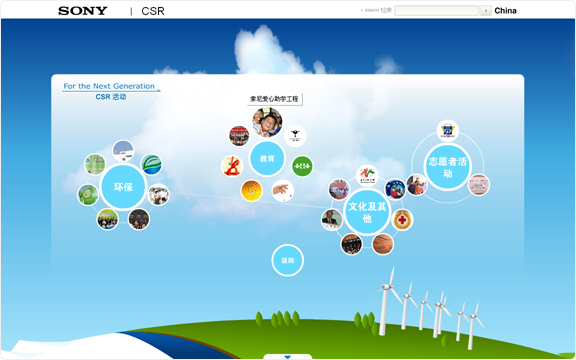
Task: Click the green leaf logo bubble
Action: coord(151,165)
